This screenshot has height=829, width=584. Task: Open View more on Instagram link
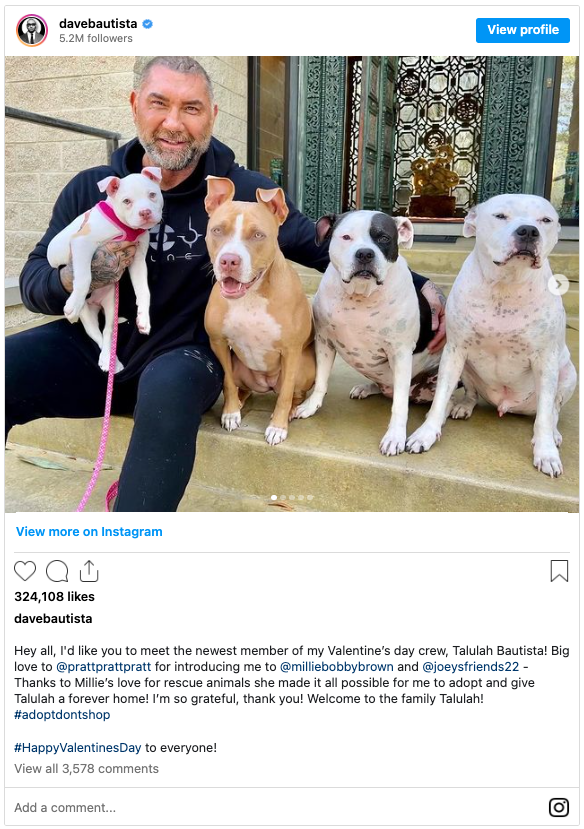(89, 531)
